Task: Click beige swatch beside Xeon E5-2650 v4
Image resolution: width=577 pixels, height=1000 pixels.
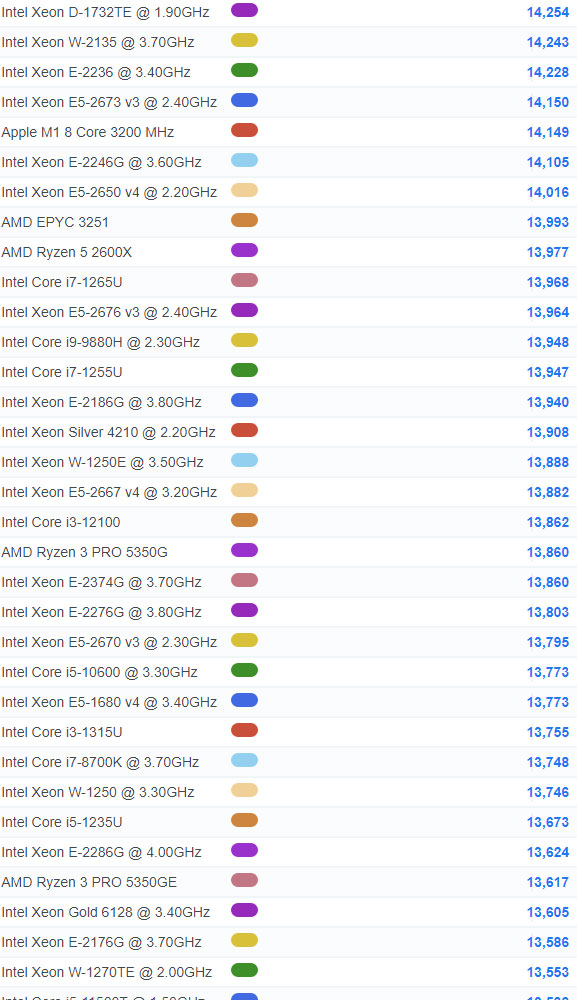Action: click(244, 190)
